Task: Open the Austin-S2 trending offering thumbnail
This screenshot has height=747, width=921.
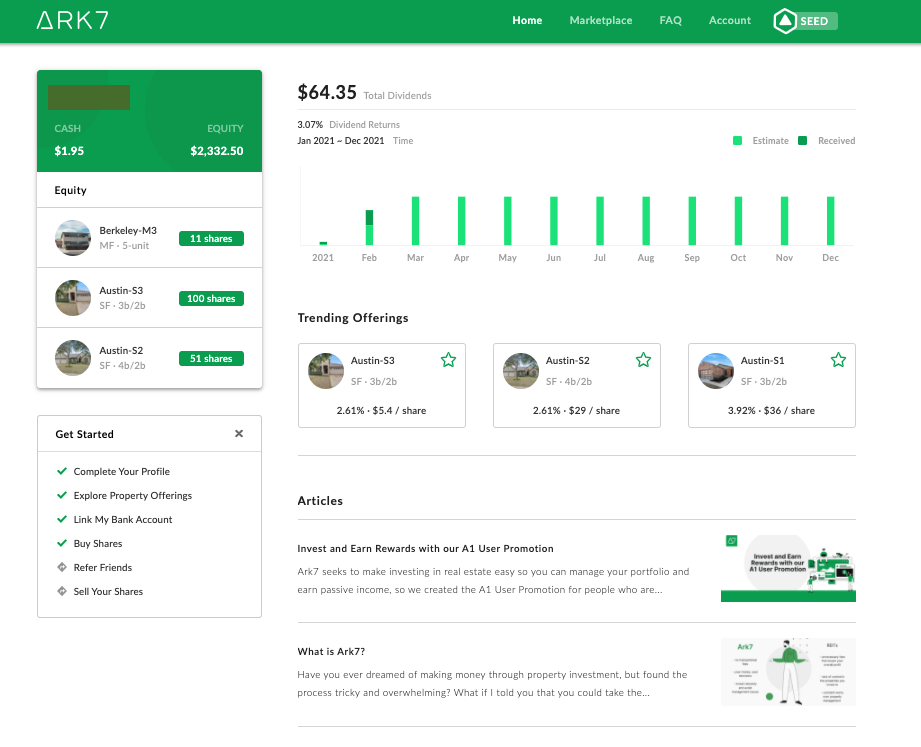Action: point(521,371)
